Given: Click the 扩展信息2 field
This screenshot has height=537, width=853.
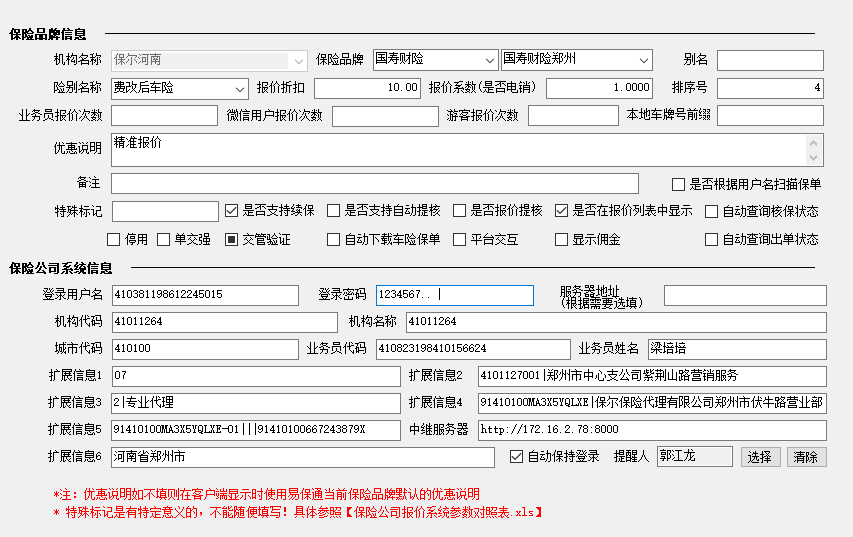Looking at the screenshot, I should 652,376.
